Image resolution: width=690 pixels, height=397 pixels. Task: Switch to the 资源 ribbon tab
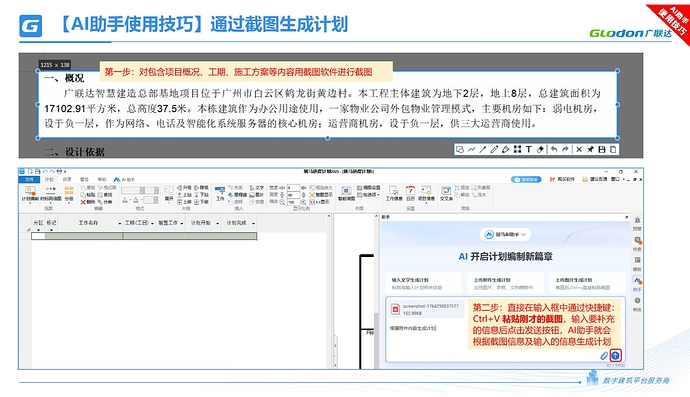[x=66, y=180]
